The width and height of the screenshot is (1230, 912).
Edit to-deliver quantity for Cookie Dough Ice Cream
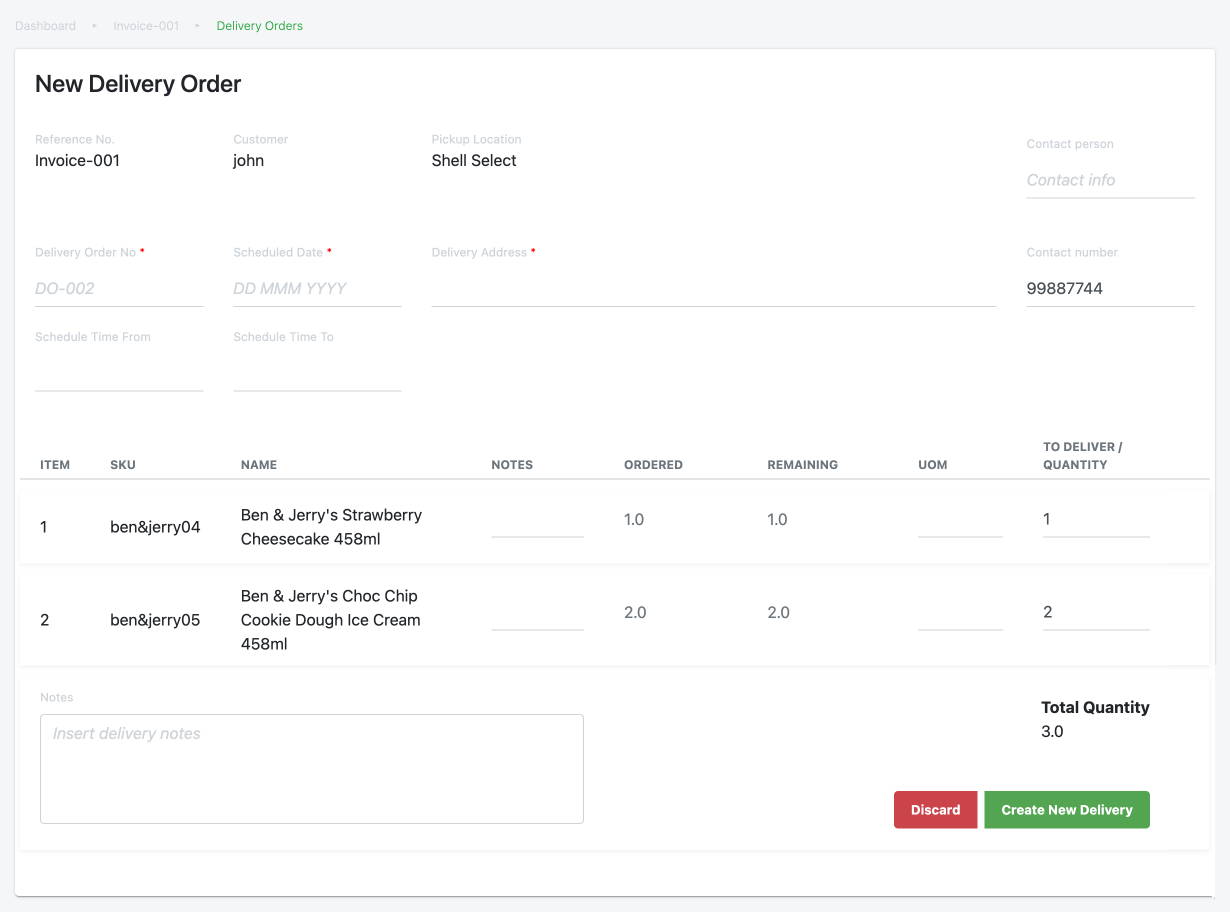pos(1096,613)
